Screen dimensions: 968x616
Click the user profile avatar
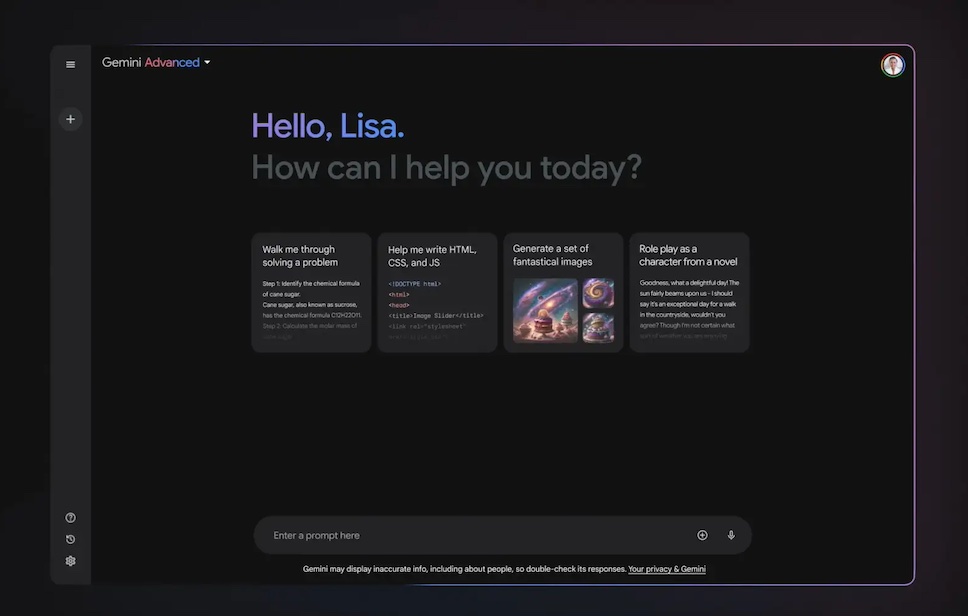(892, 65)
